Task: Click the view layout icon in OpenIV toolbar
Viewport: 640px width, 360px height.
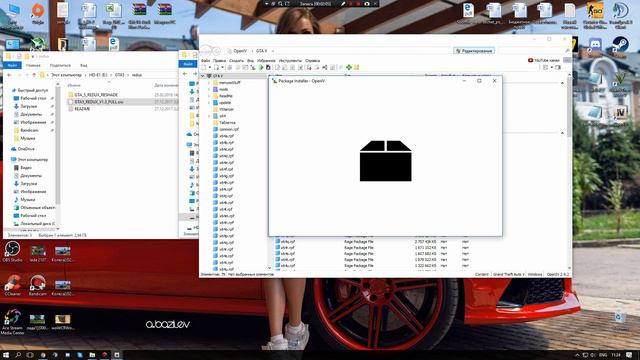Action: click(545, 67)
